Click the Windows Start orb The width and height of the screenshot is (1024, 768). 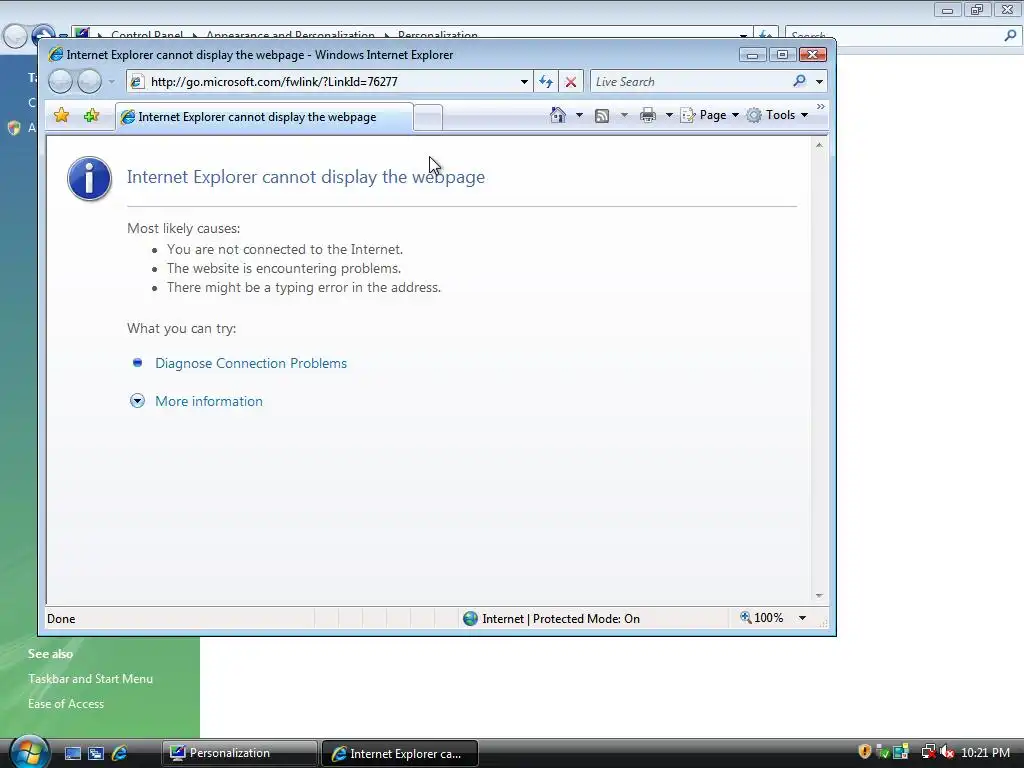coord(29,752)
